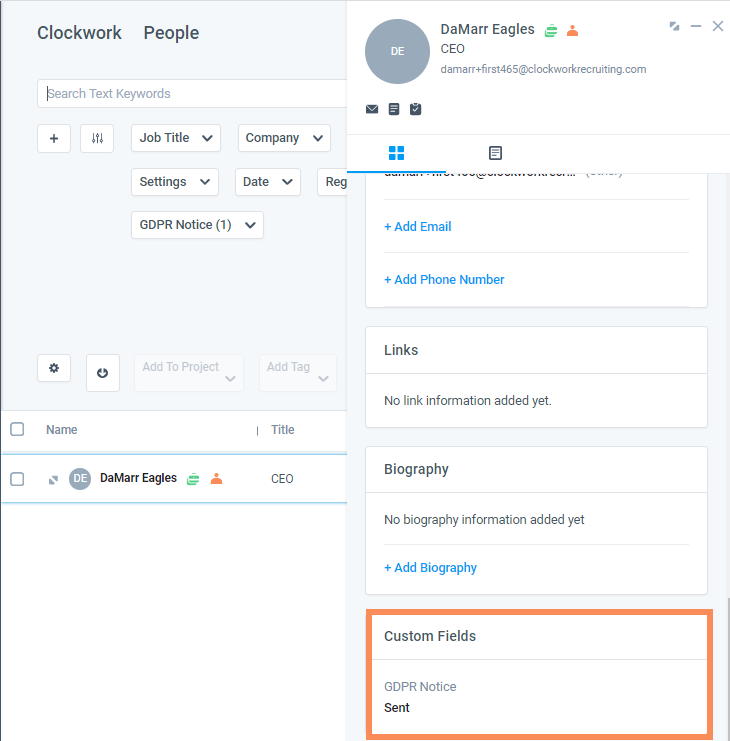Click green briefcase icon beside profile name
The height and width of the screenshot is (741, 730).
tap(551, 31)
